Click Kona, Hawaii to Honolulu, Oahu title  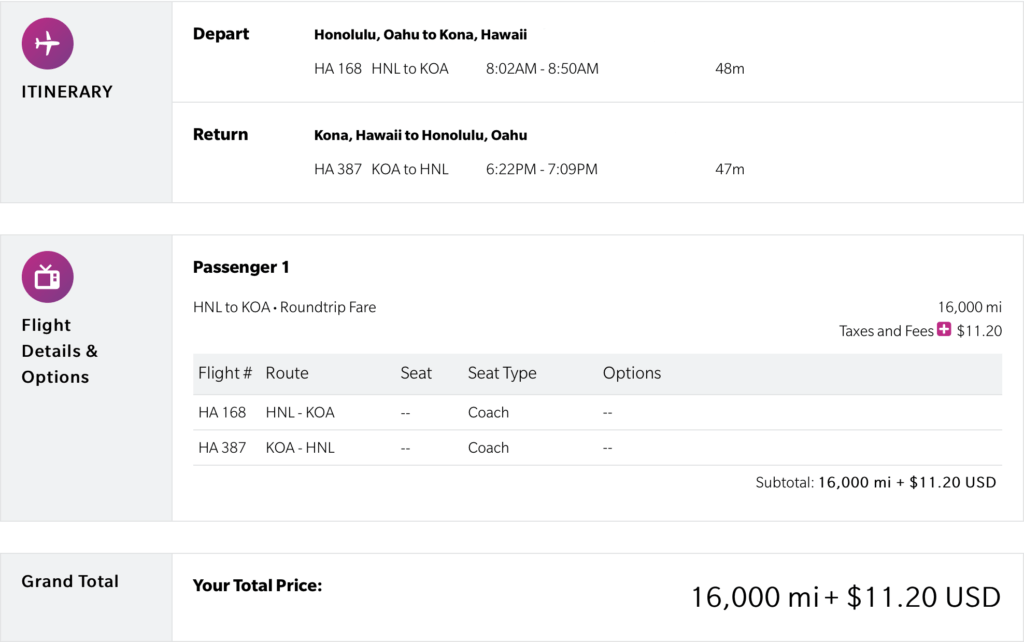click(420, 135)
